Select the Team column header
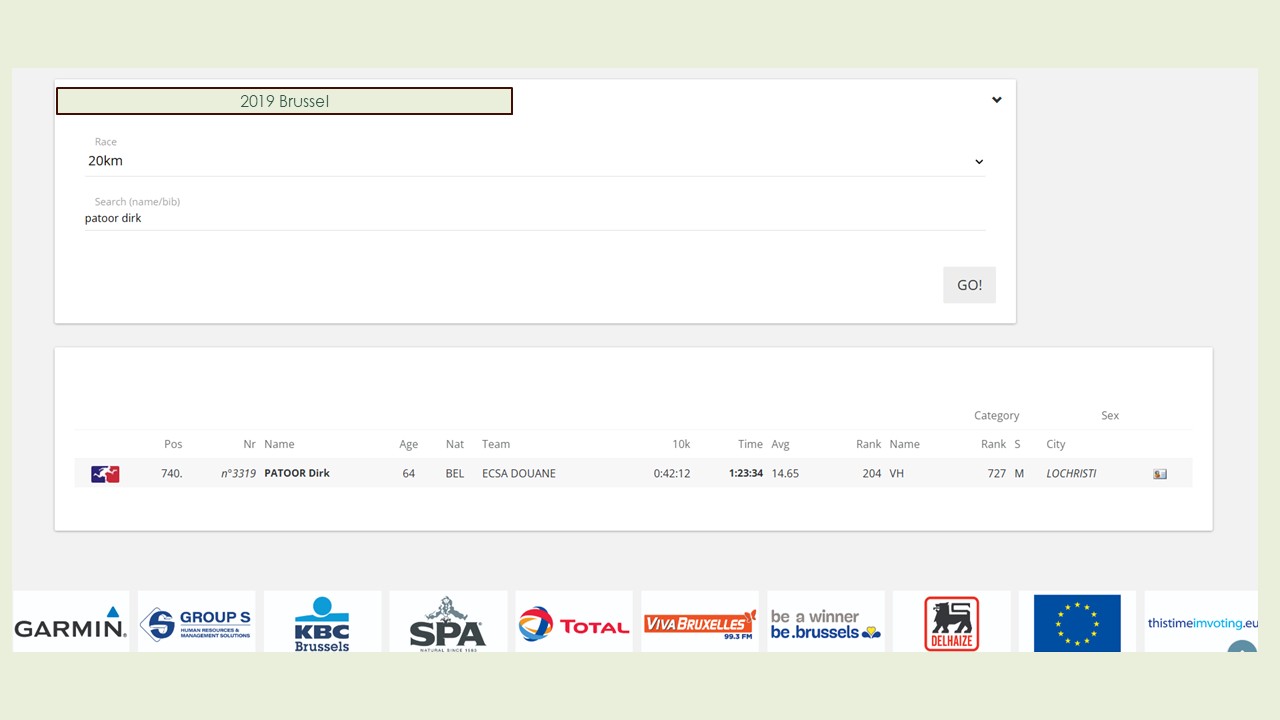 [496, 444]
